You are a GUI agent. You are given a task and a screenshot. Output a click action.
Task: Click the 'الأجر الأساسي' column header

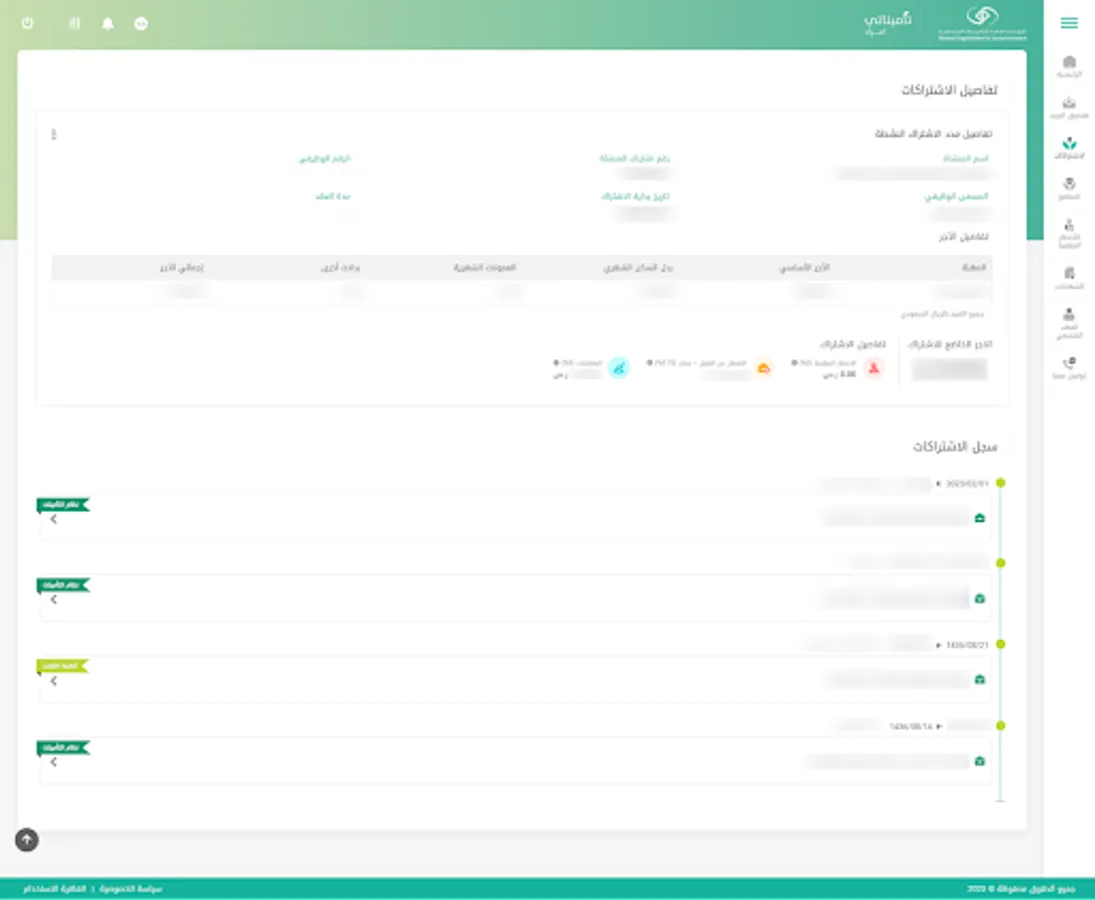coord(804,267)
